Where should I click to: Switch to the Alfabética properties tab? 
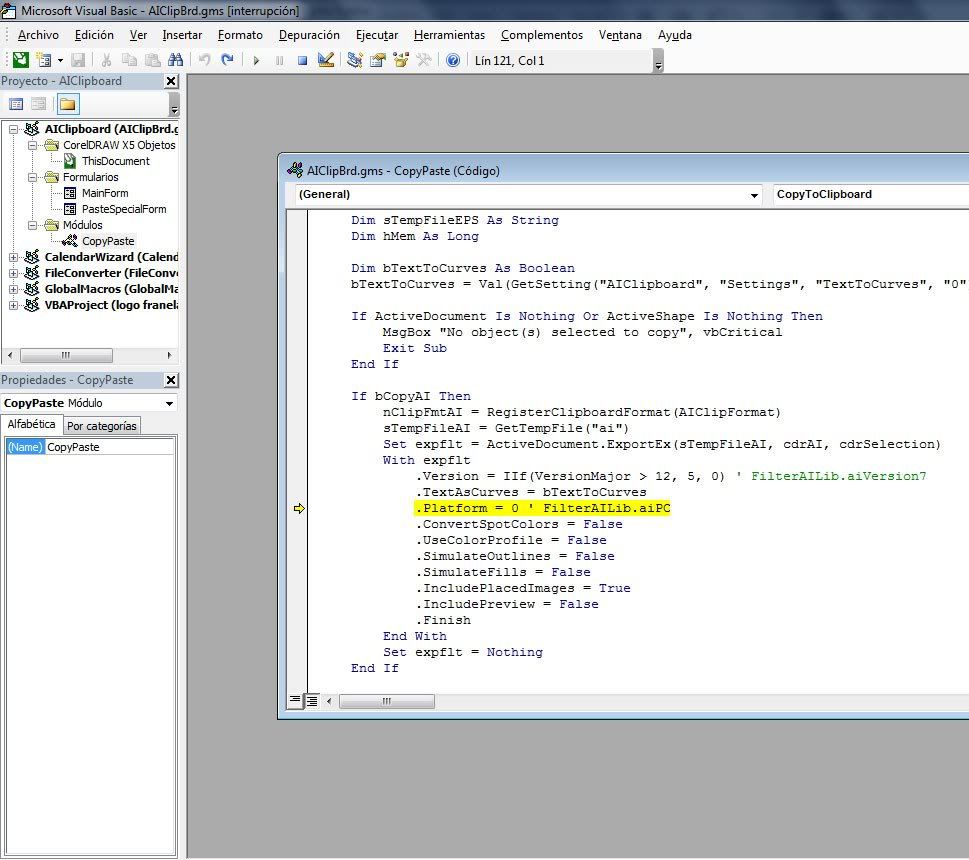pos(32,424)
